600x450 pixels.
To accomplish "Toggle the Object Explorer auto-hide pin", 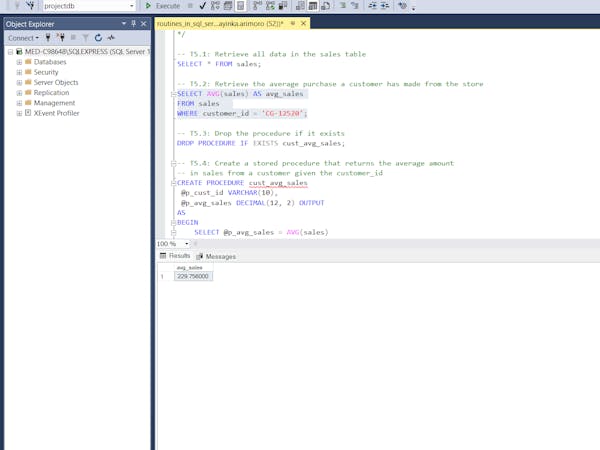I will [134, 24].
